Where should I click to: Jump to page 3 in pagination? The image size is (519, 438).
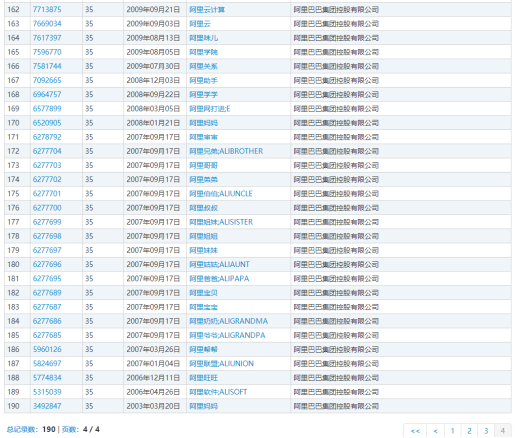tap(486, 431)
